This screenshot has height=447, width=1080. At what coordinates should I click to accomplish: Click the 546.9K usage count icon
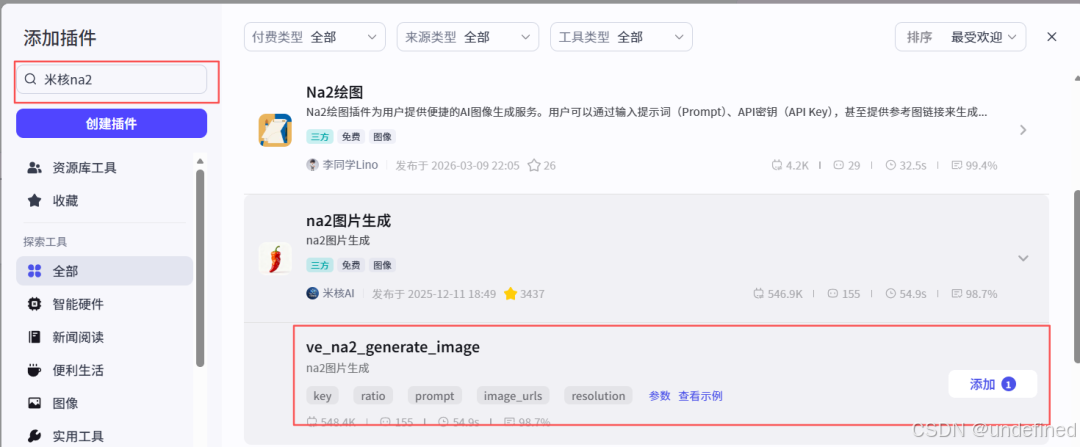[759, 294]
